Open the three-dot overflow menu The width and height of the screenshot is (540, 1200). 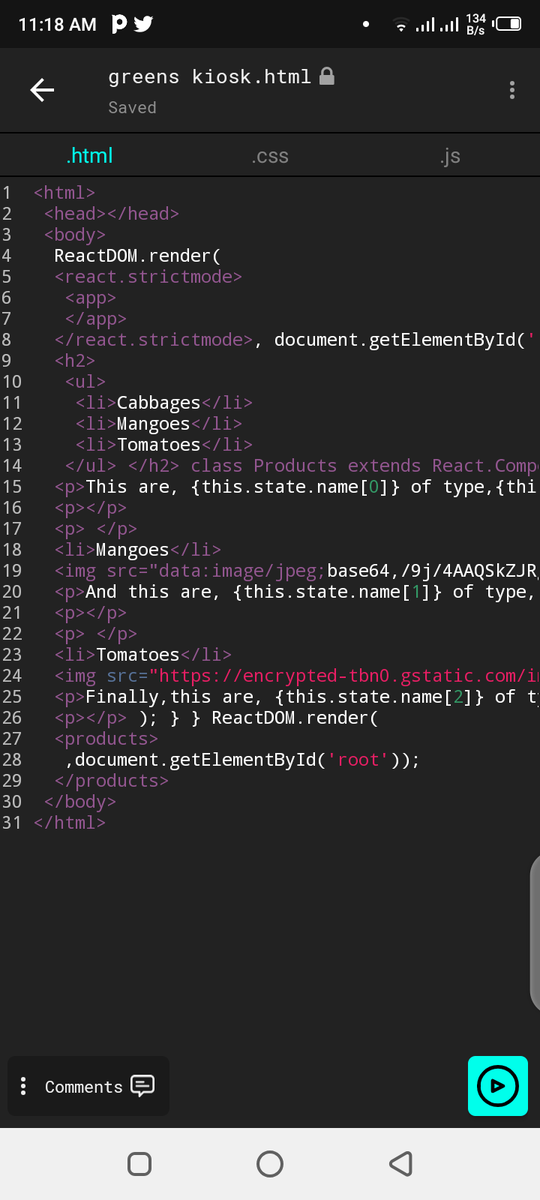click(512, 90)
